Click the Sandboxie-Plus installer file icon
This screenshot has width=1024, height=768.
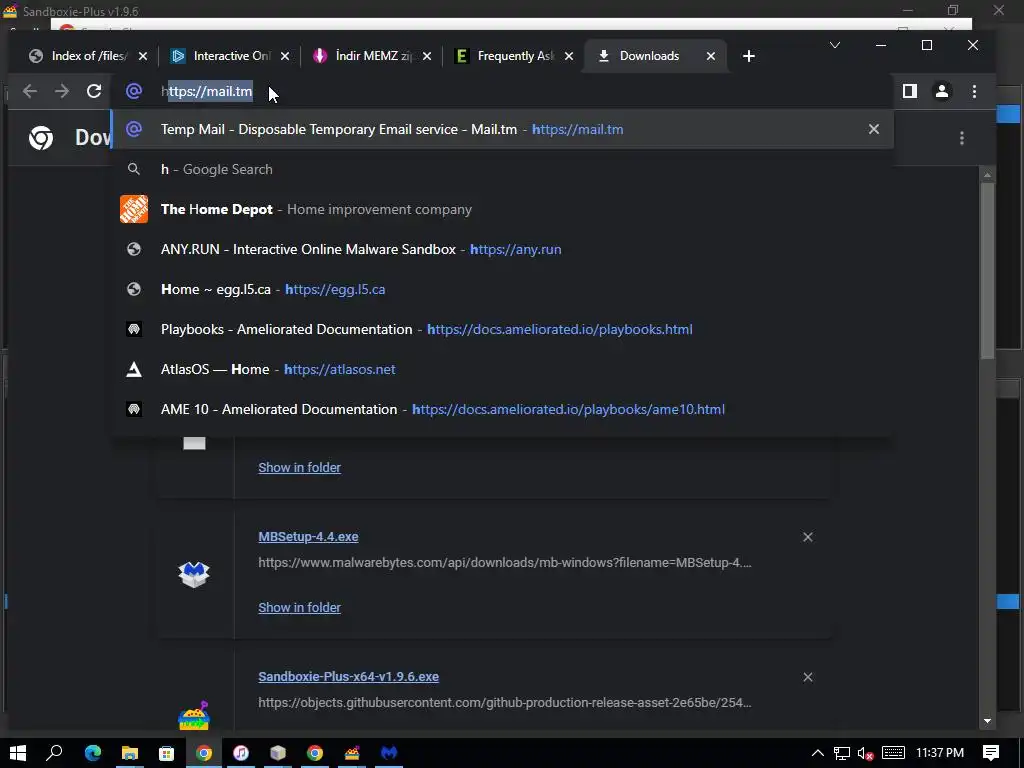click(x=194, y=715)
